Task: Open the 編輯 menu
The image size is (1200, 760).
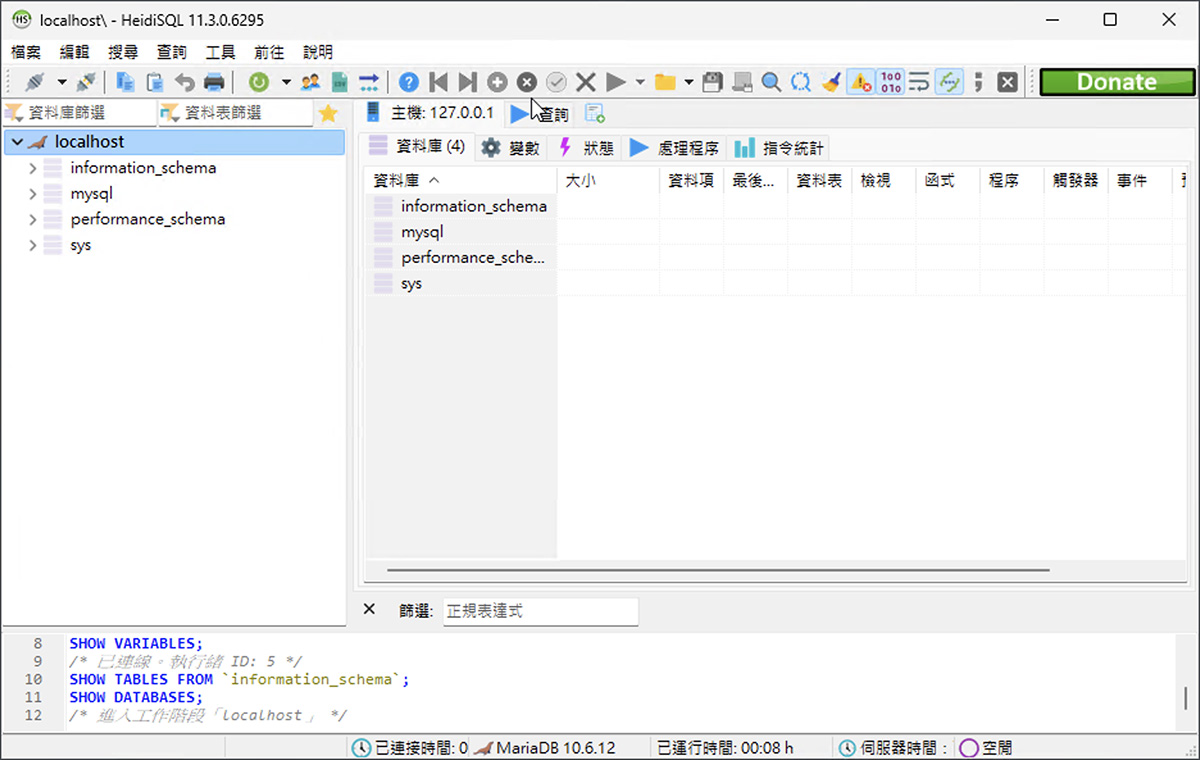Action: click(x=74, y=52)
